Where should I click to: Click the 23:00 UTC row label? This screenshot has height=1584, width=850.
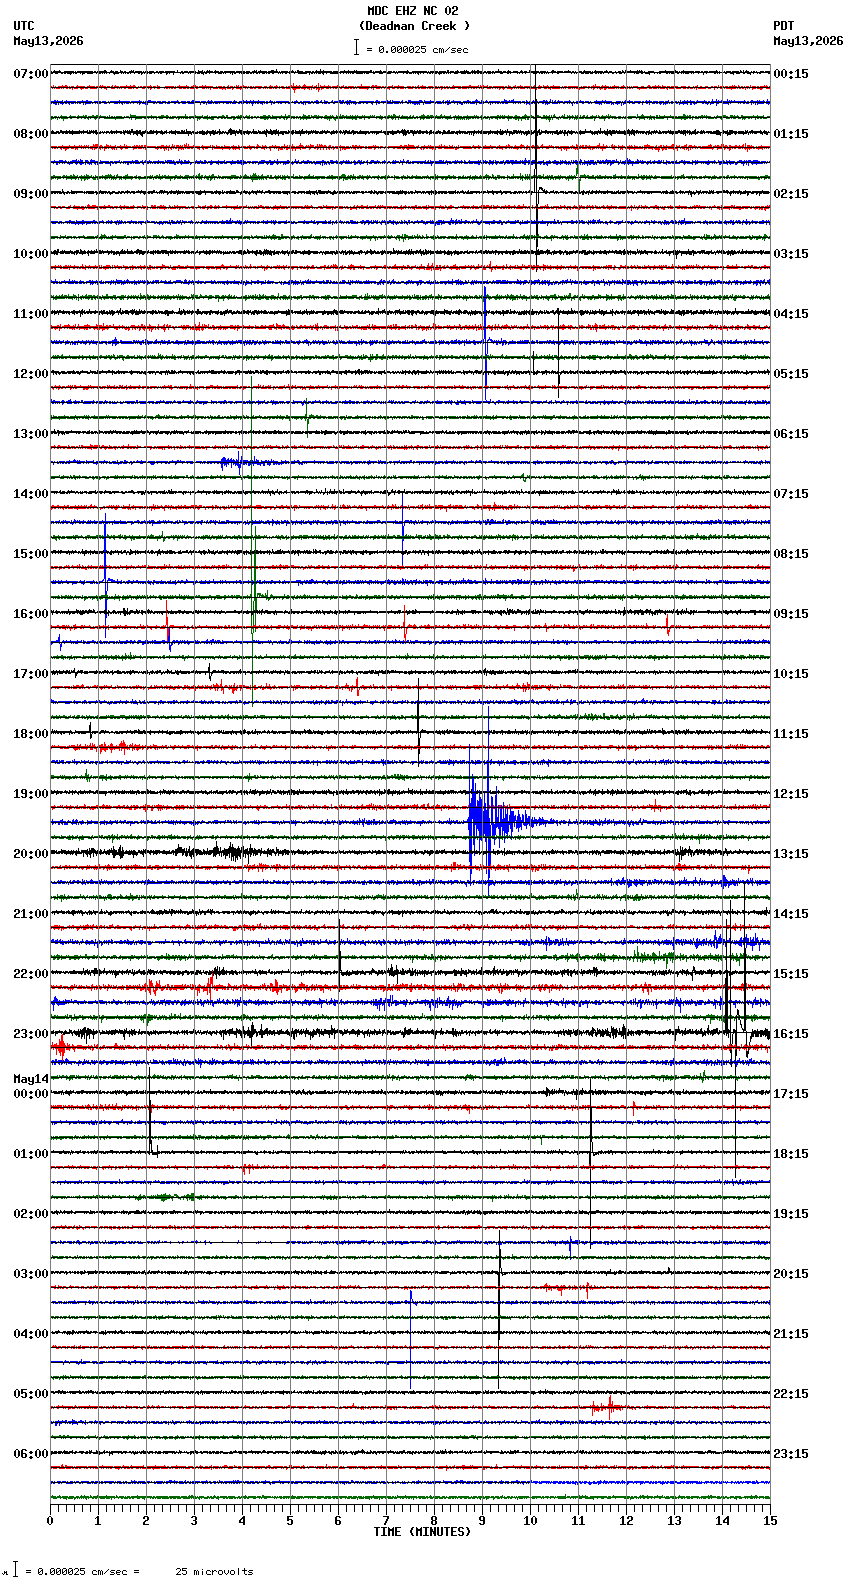(31, 1034)
